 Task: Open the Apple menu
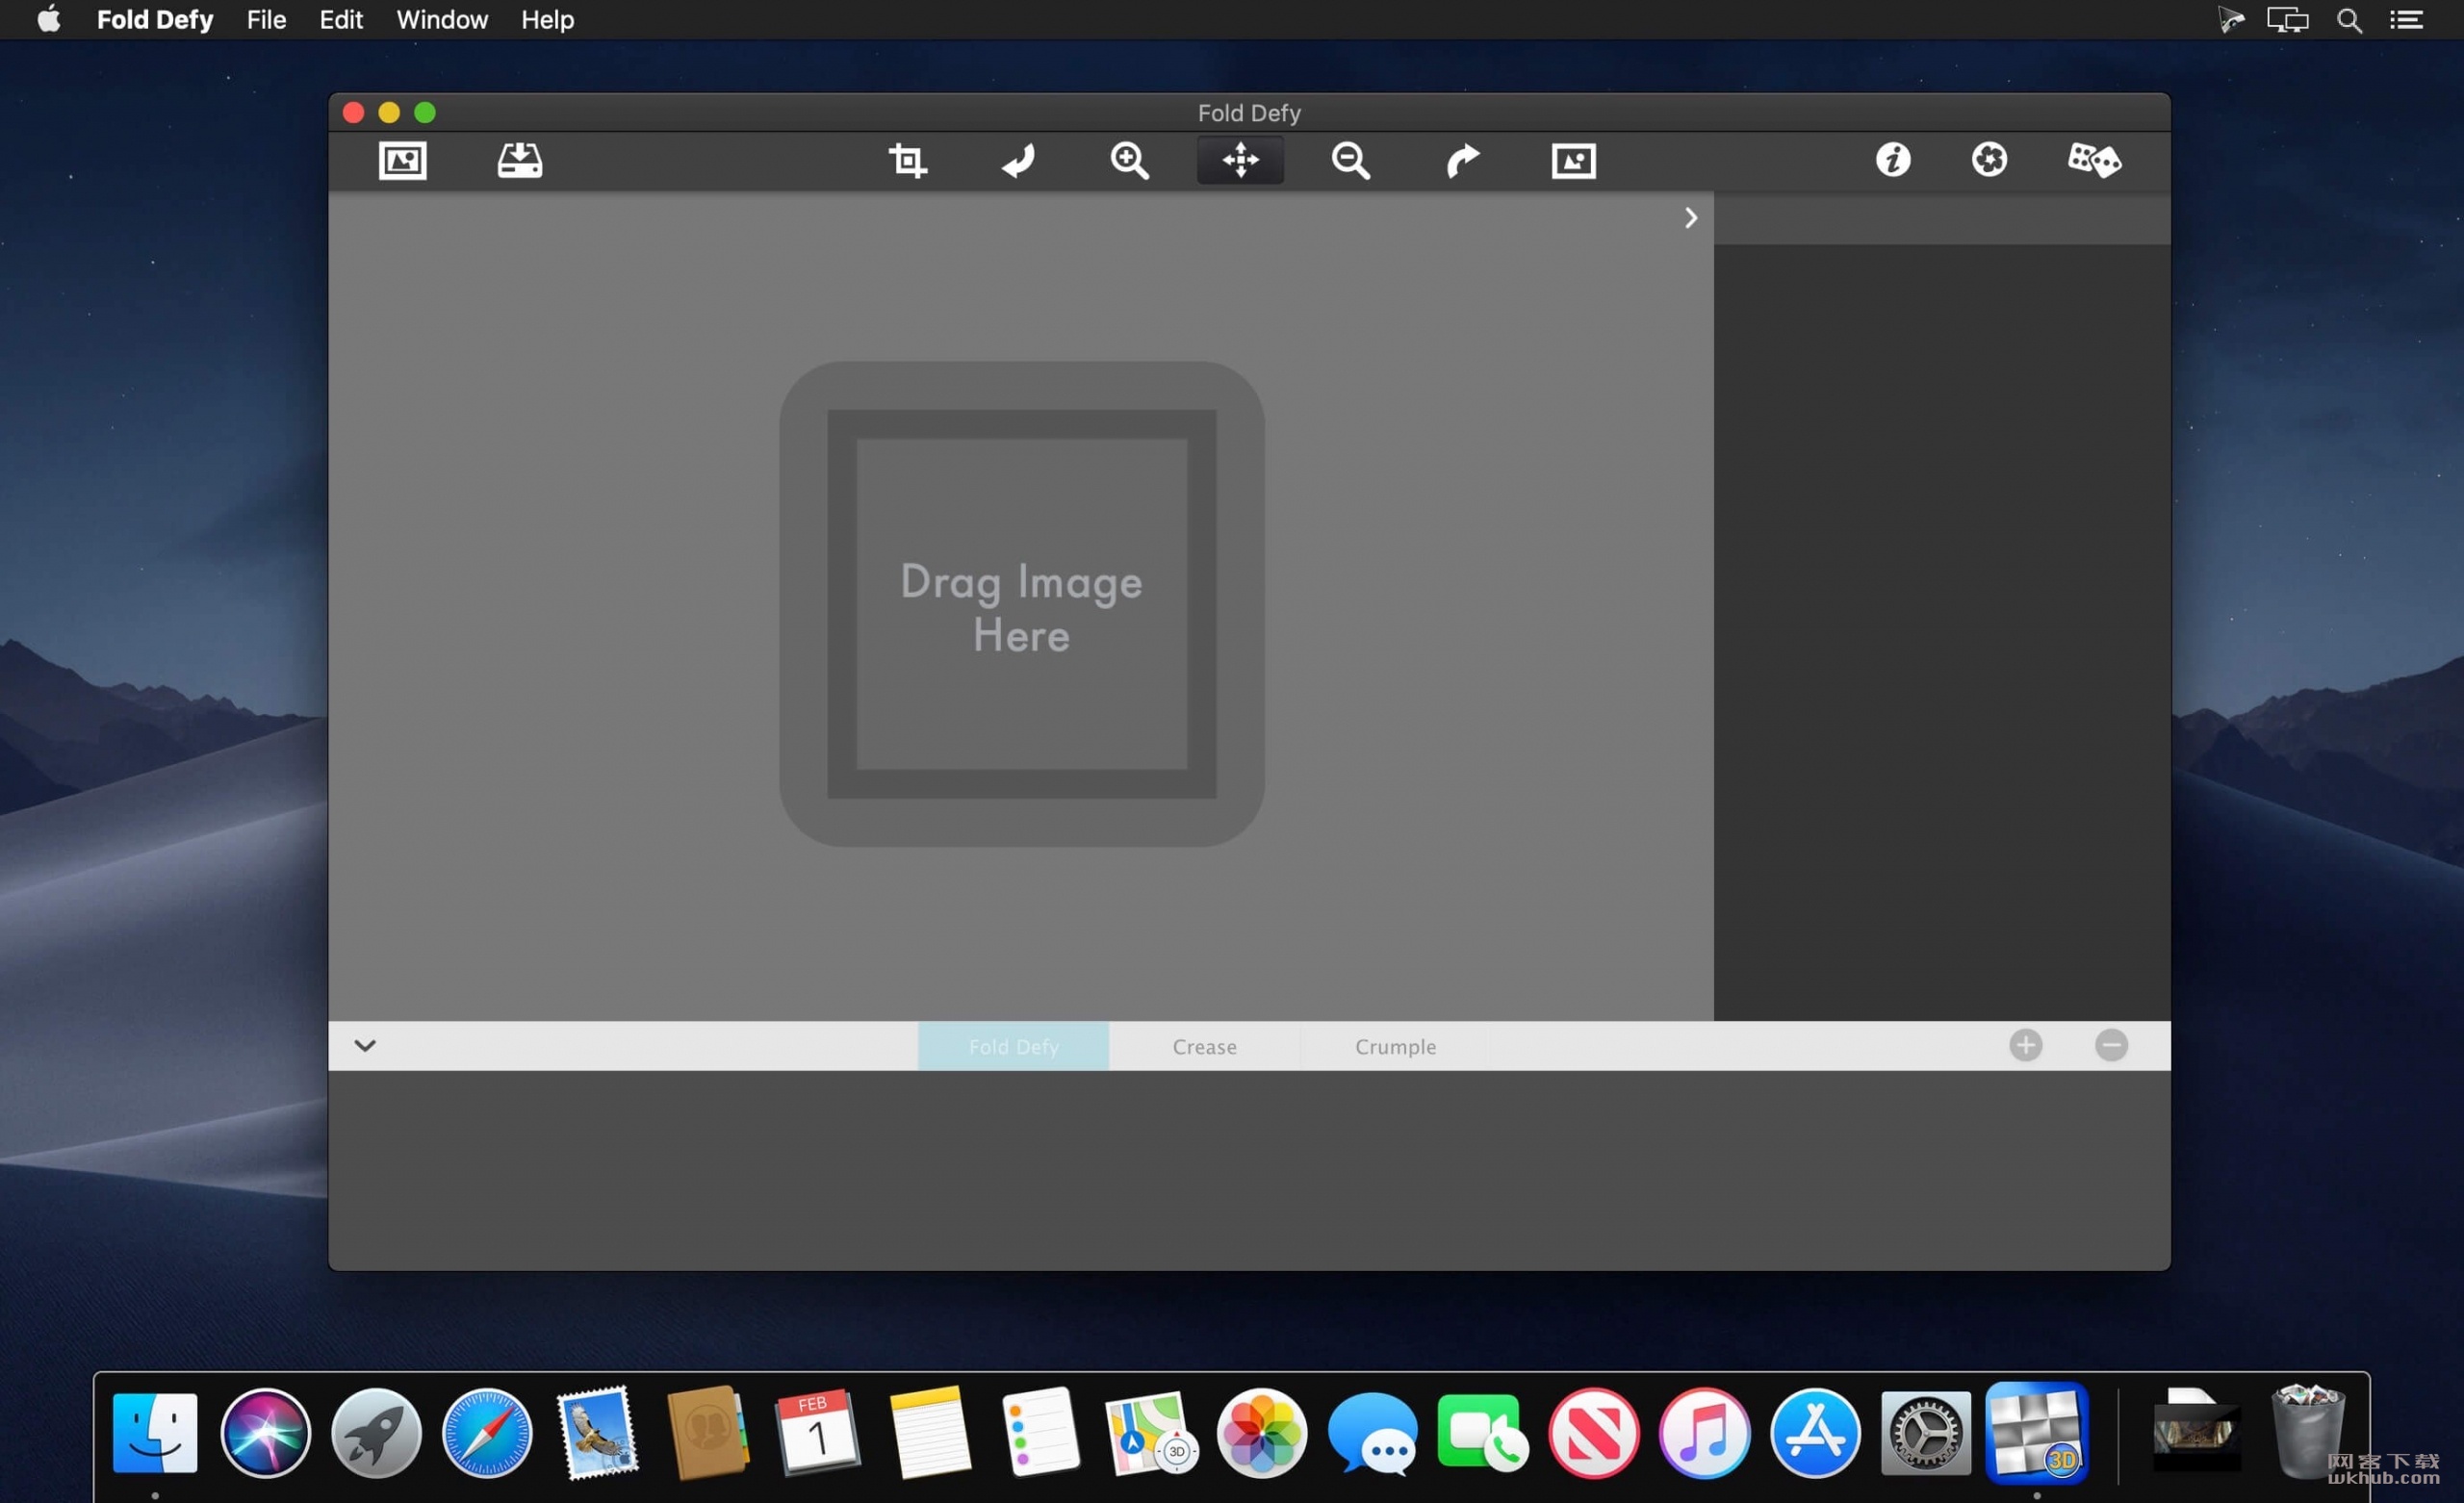[x=49, y=20]
